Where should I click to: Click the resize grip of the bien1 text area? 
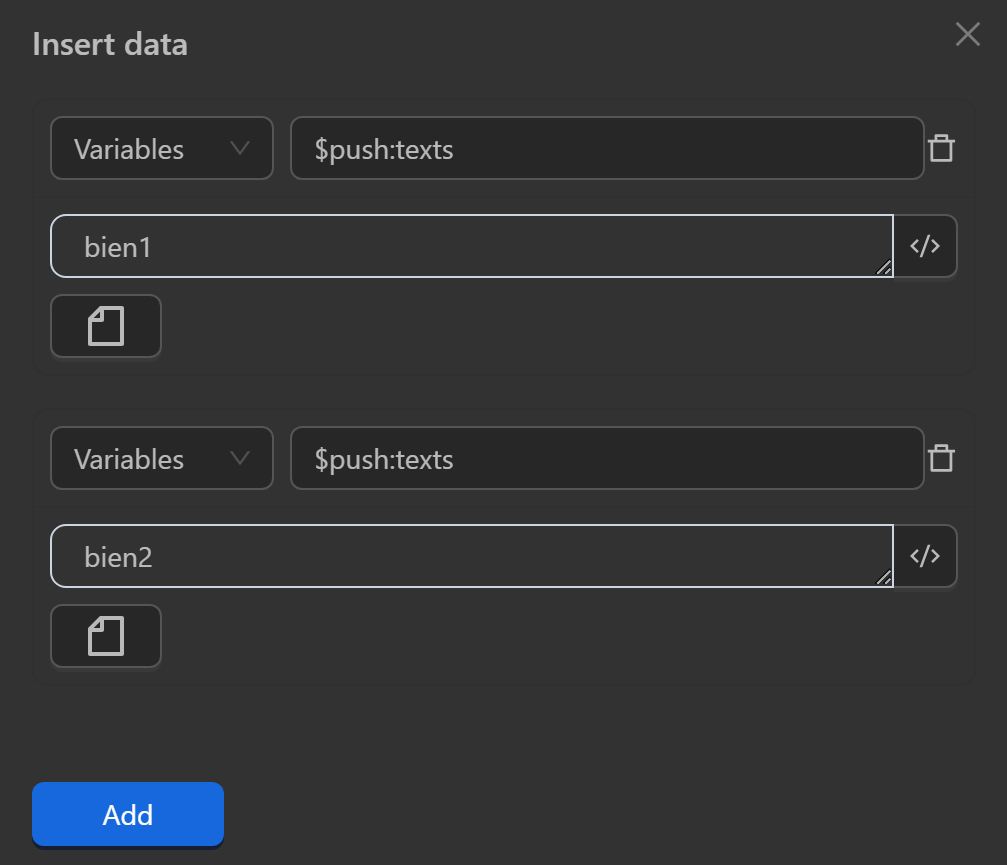[884, 266]
